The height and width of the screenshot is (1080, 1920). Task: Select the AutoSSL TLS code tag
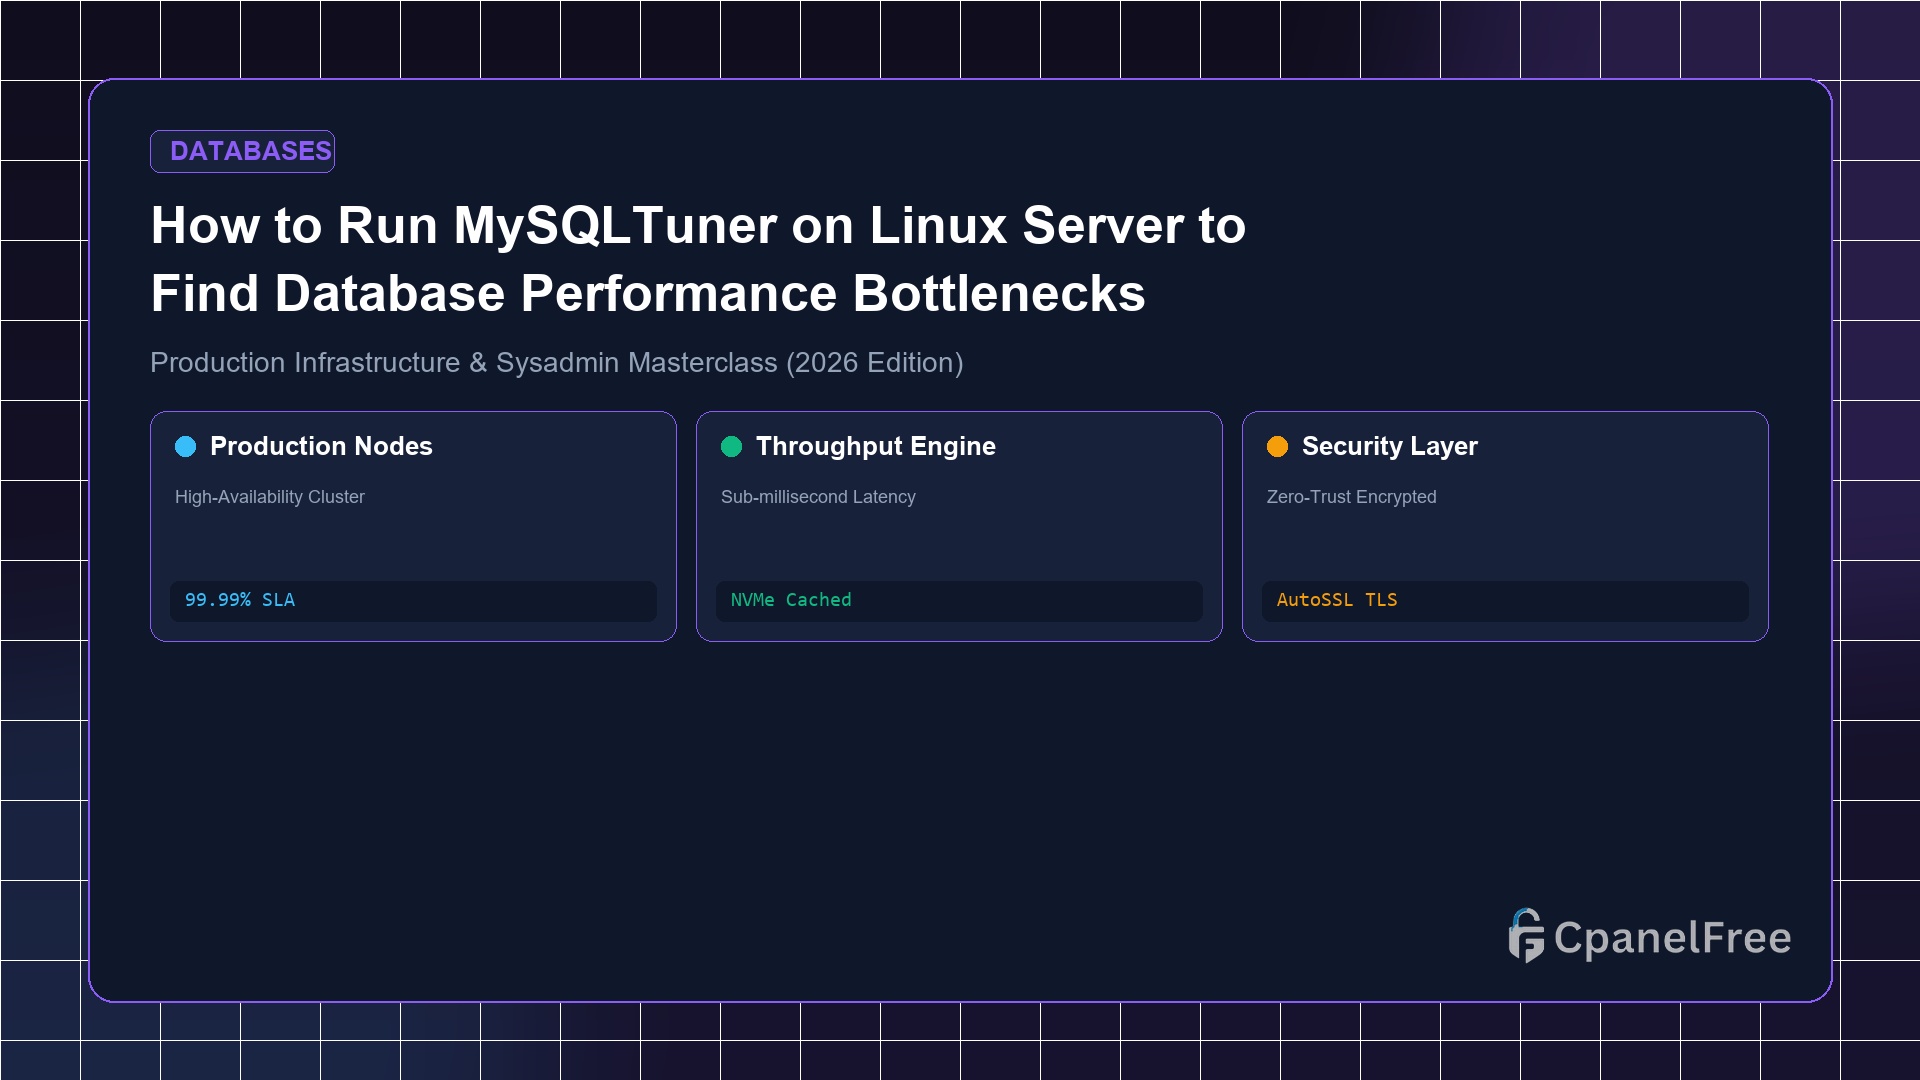coord(1505,601)
